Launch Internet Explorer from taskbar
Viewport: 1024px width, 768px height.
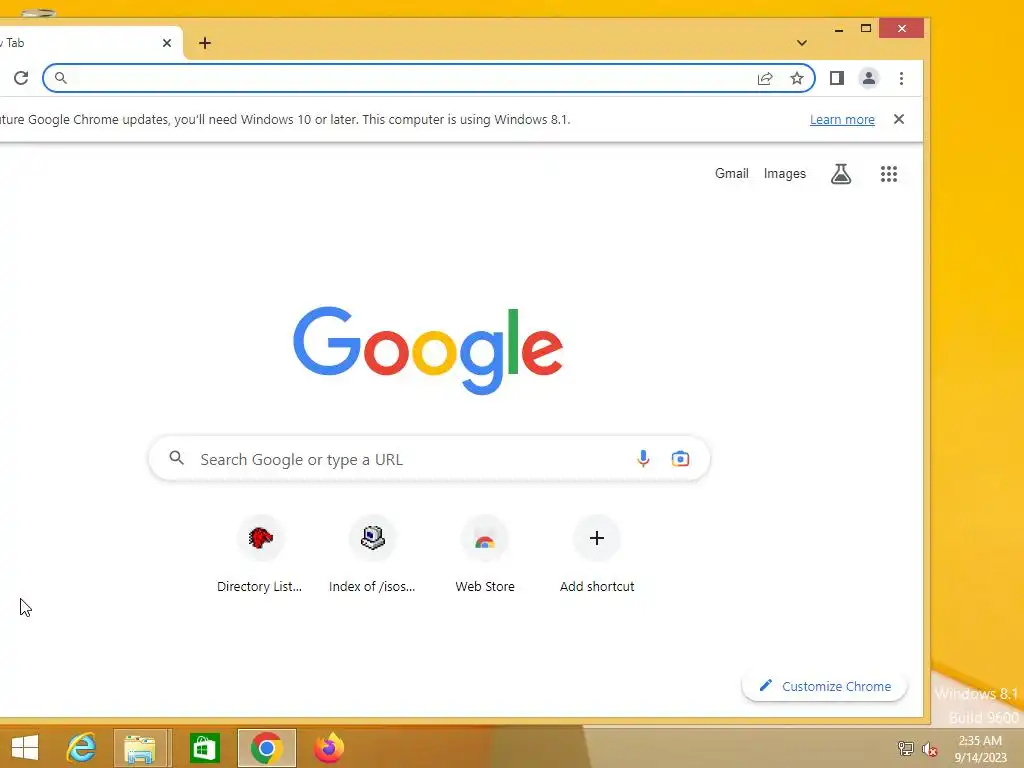point(82,748)
